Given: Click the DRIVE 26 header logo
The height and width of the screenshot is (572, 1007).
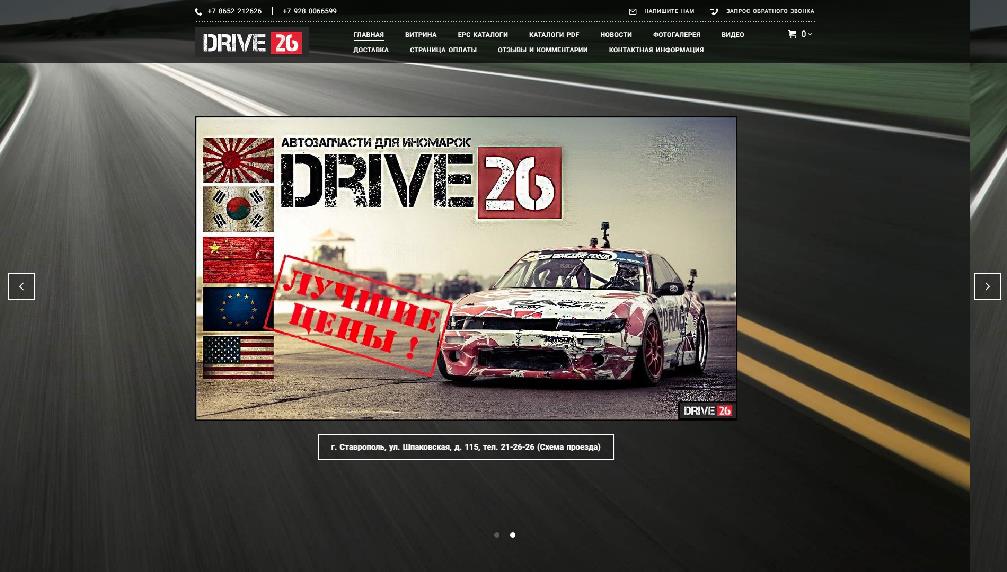Looking at the screenshot, I should point(252,43).
